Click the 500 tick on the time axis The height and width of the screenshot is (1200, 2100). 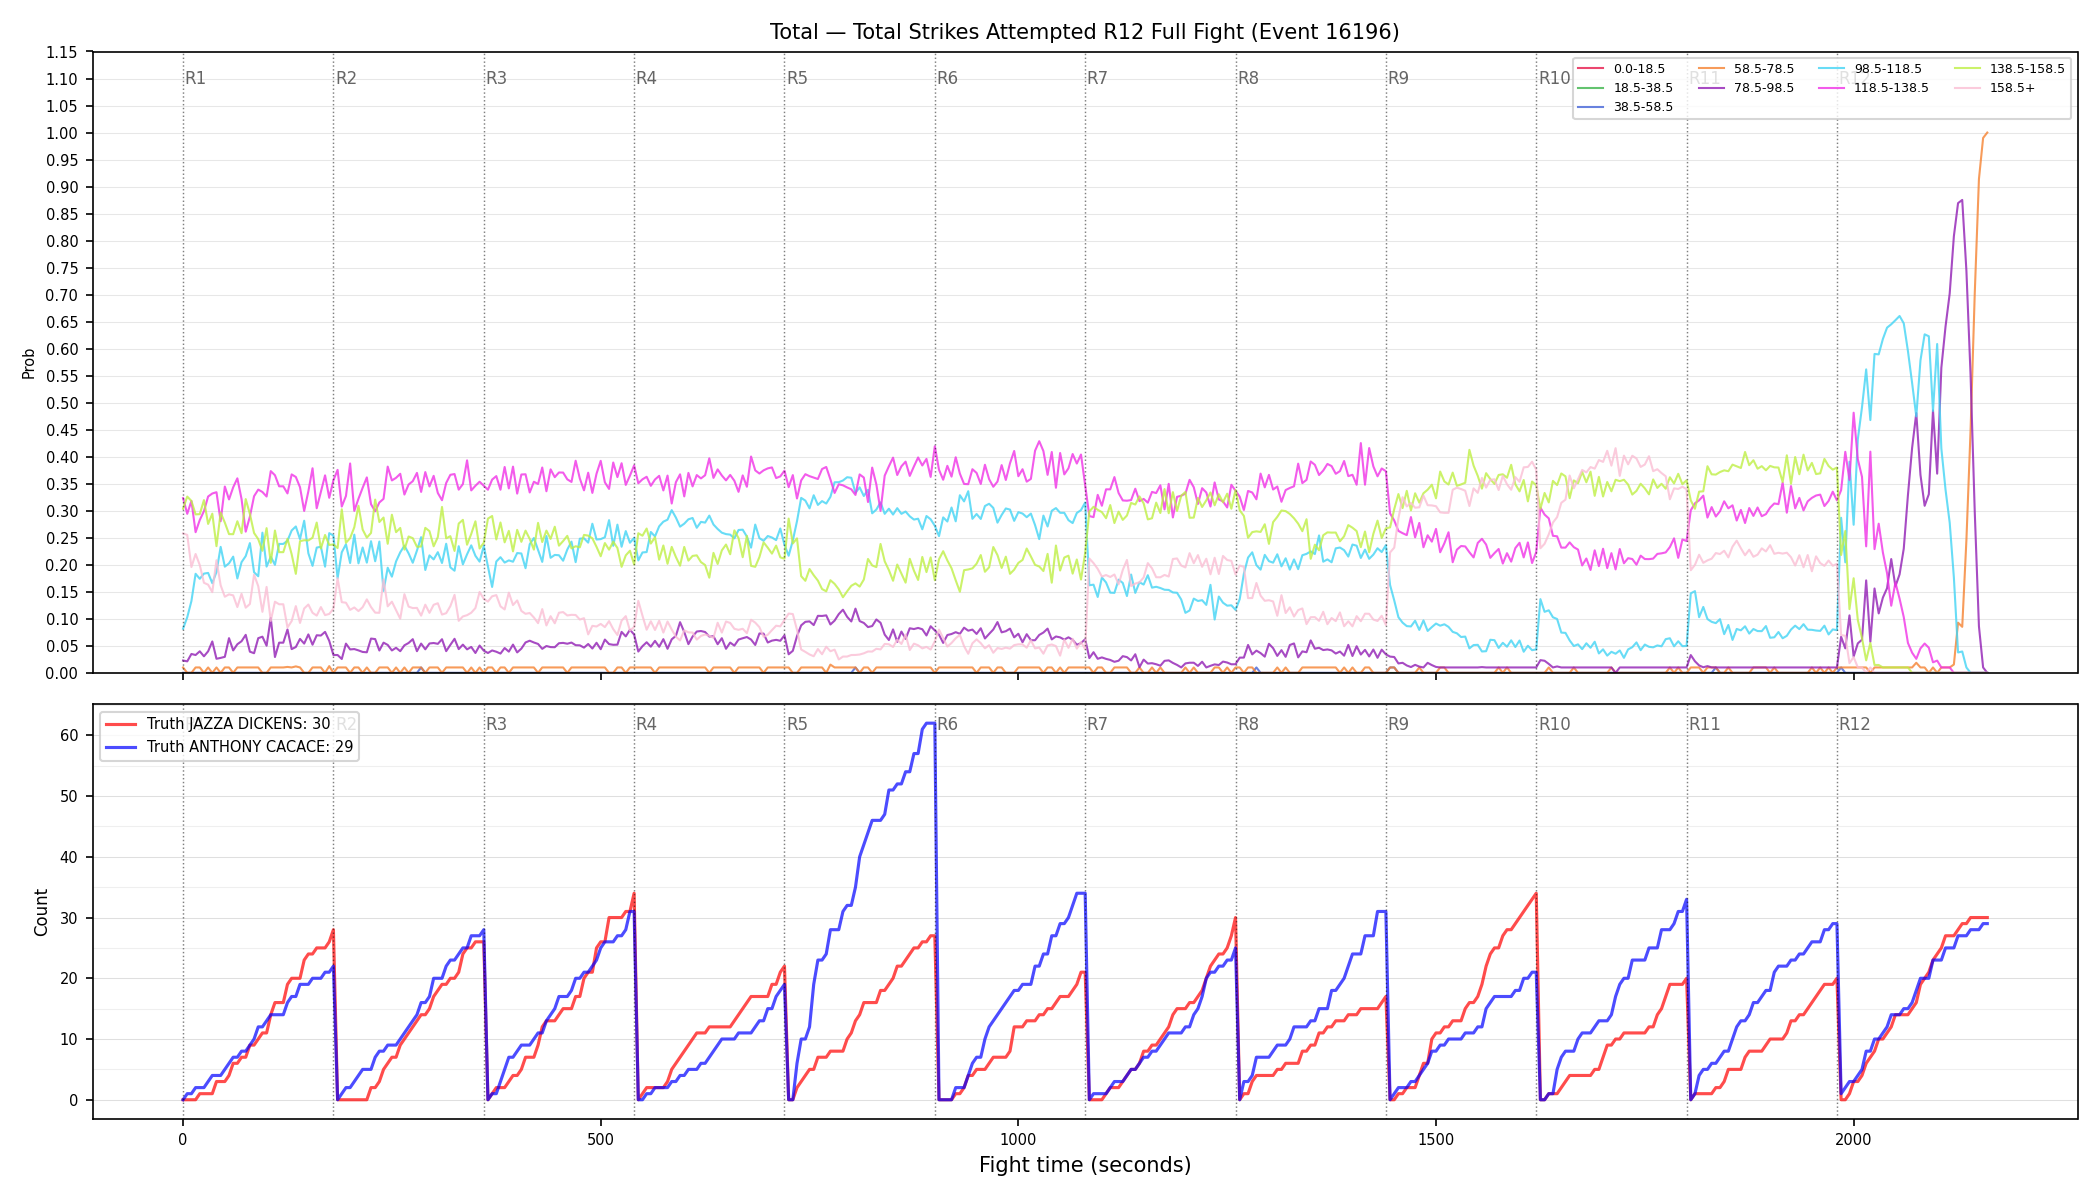tap(600, 1139)
